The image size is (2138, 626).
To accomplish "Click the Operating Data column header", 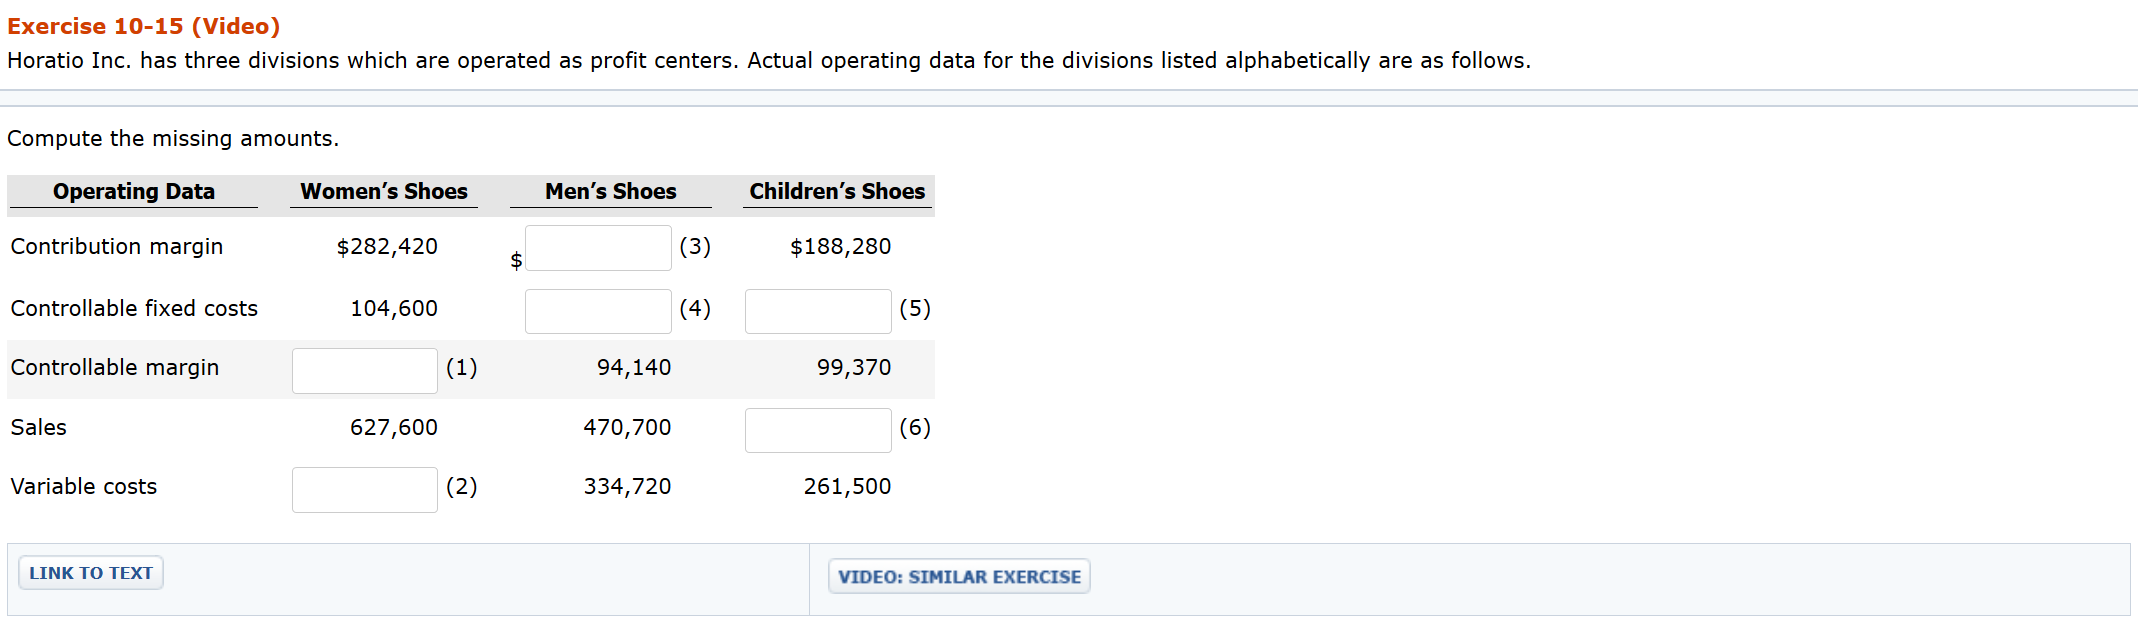I will click(x=134, y=191).
